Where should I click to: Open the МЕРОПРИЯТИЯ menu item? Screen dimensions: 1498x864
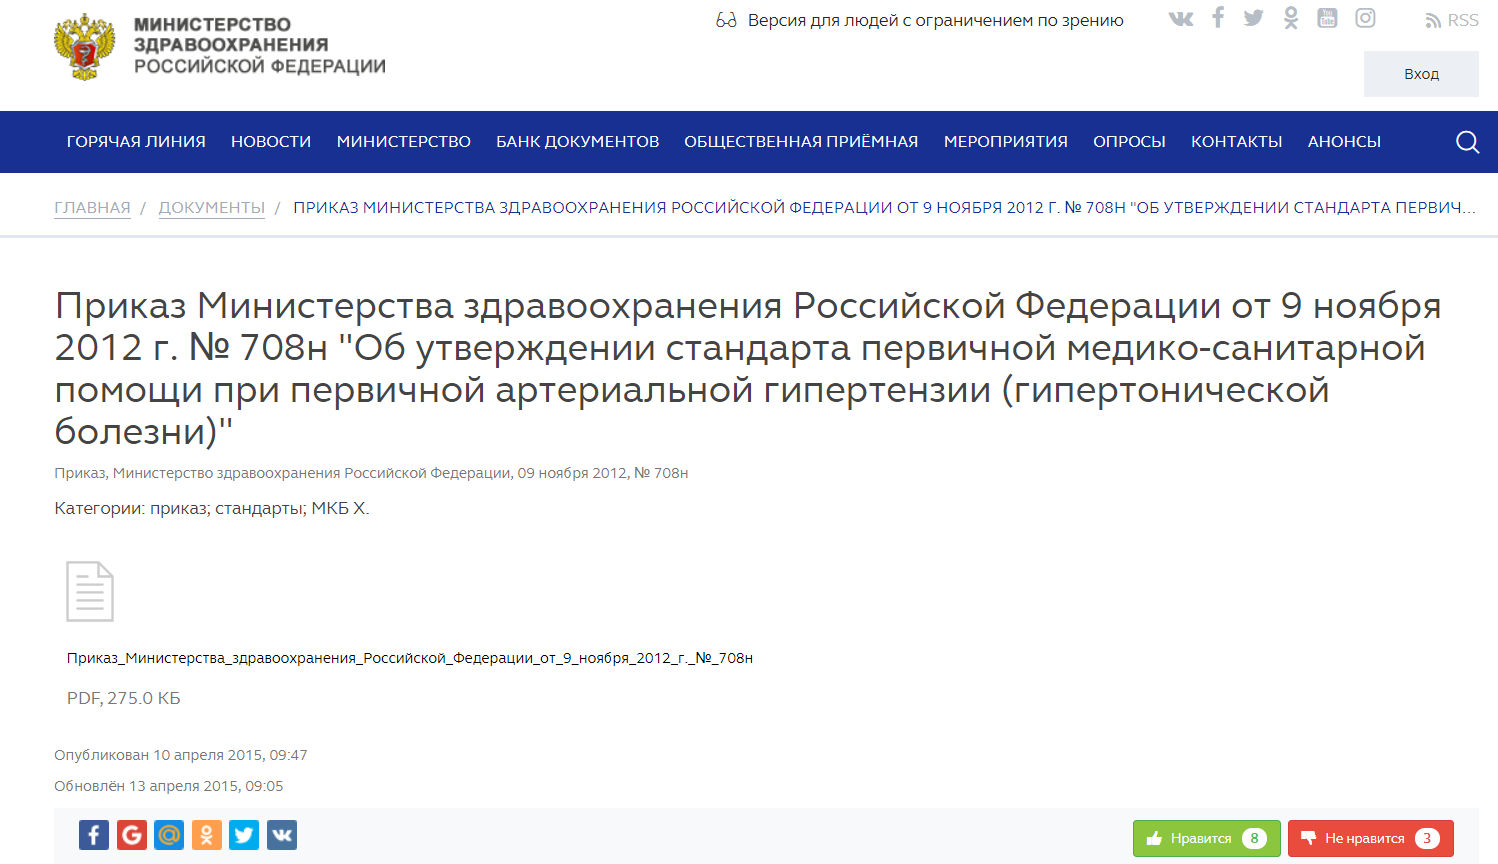click(x=1006, y=142)
